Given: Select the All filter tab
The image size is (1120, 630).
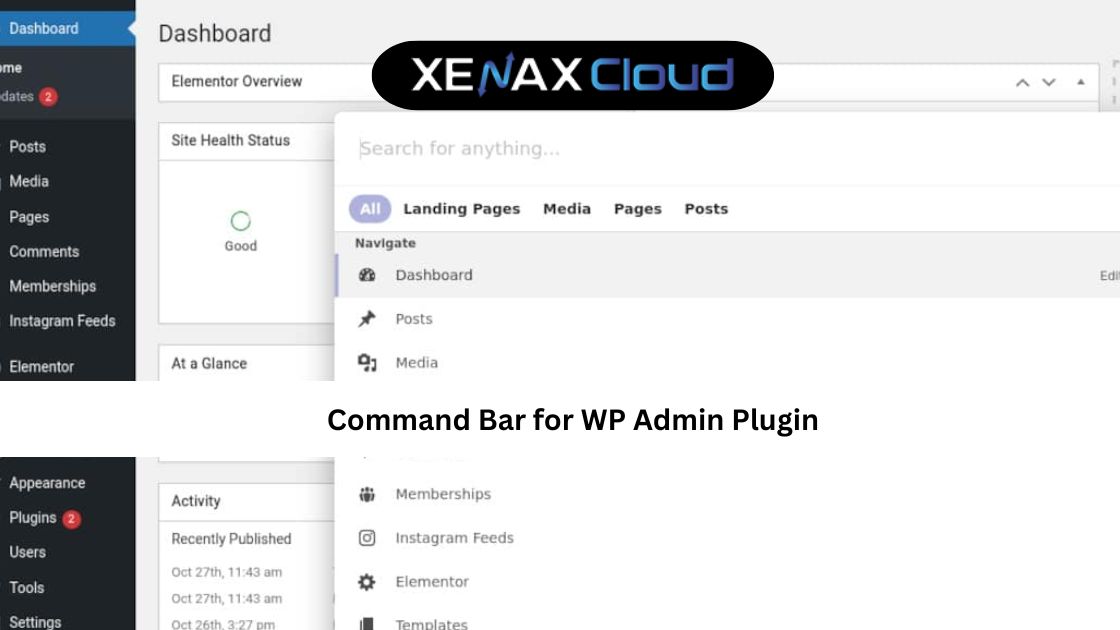Looking at the screenshot, I should (x=369, y=209).
